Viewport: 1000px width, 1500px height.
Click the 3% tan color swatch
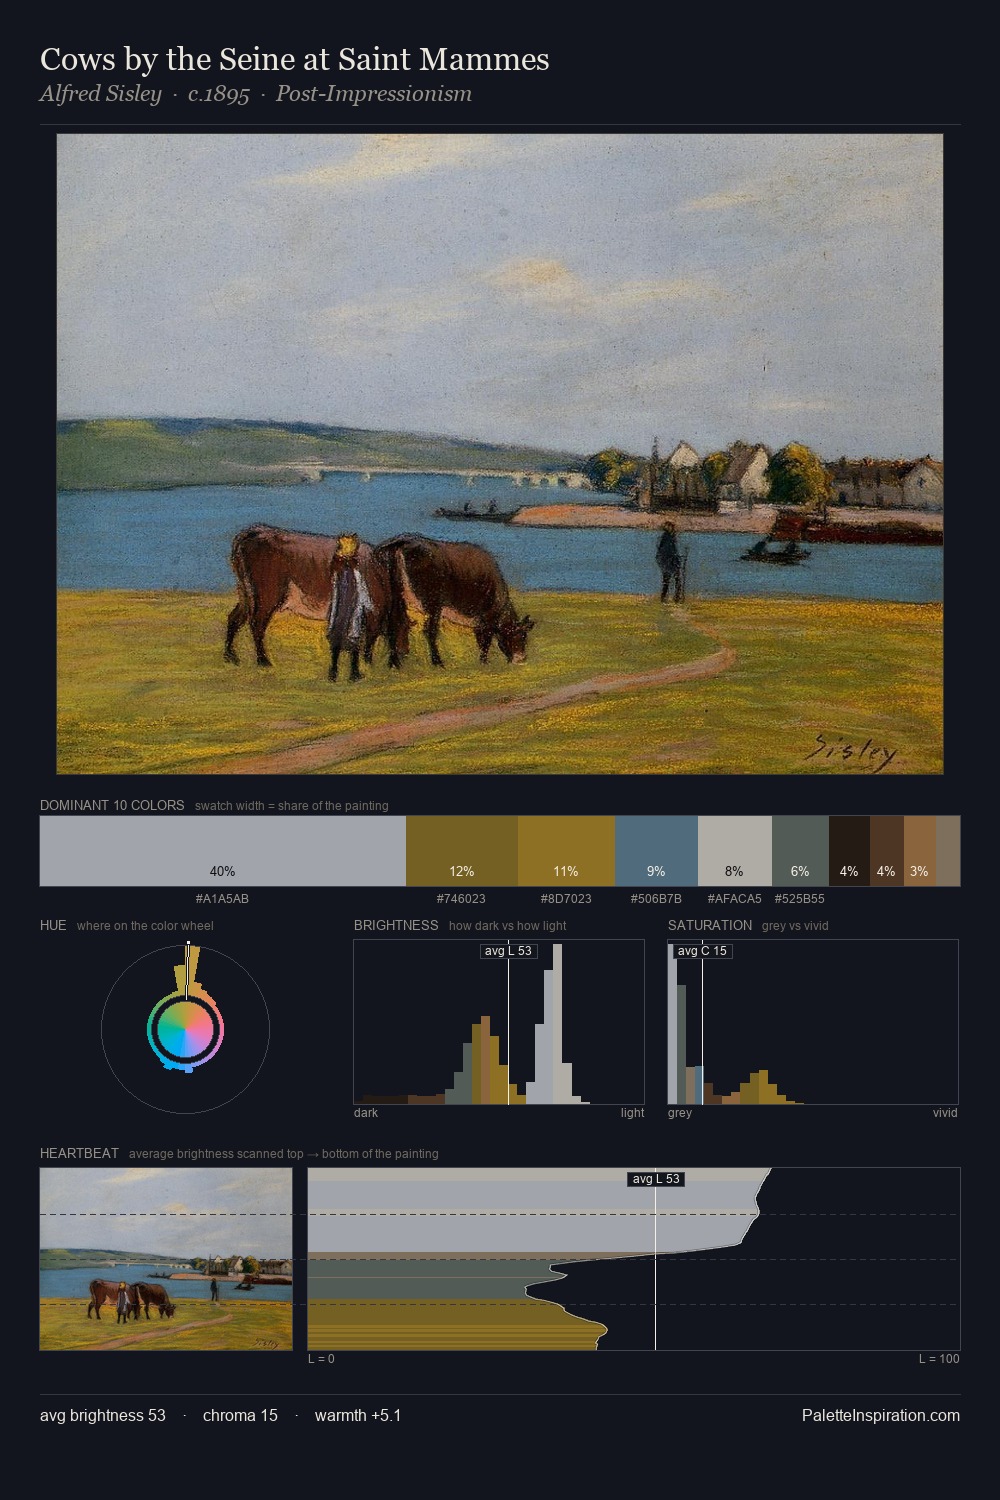pyautogui.click(x=920, y=851)
